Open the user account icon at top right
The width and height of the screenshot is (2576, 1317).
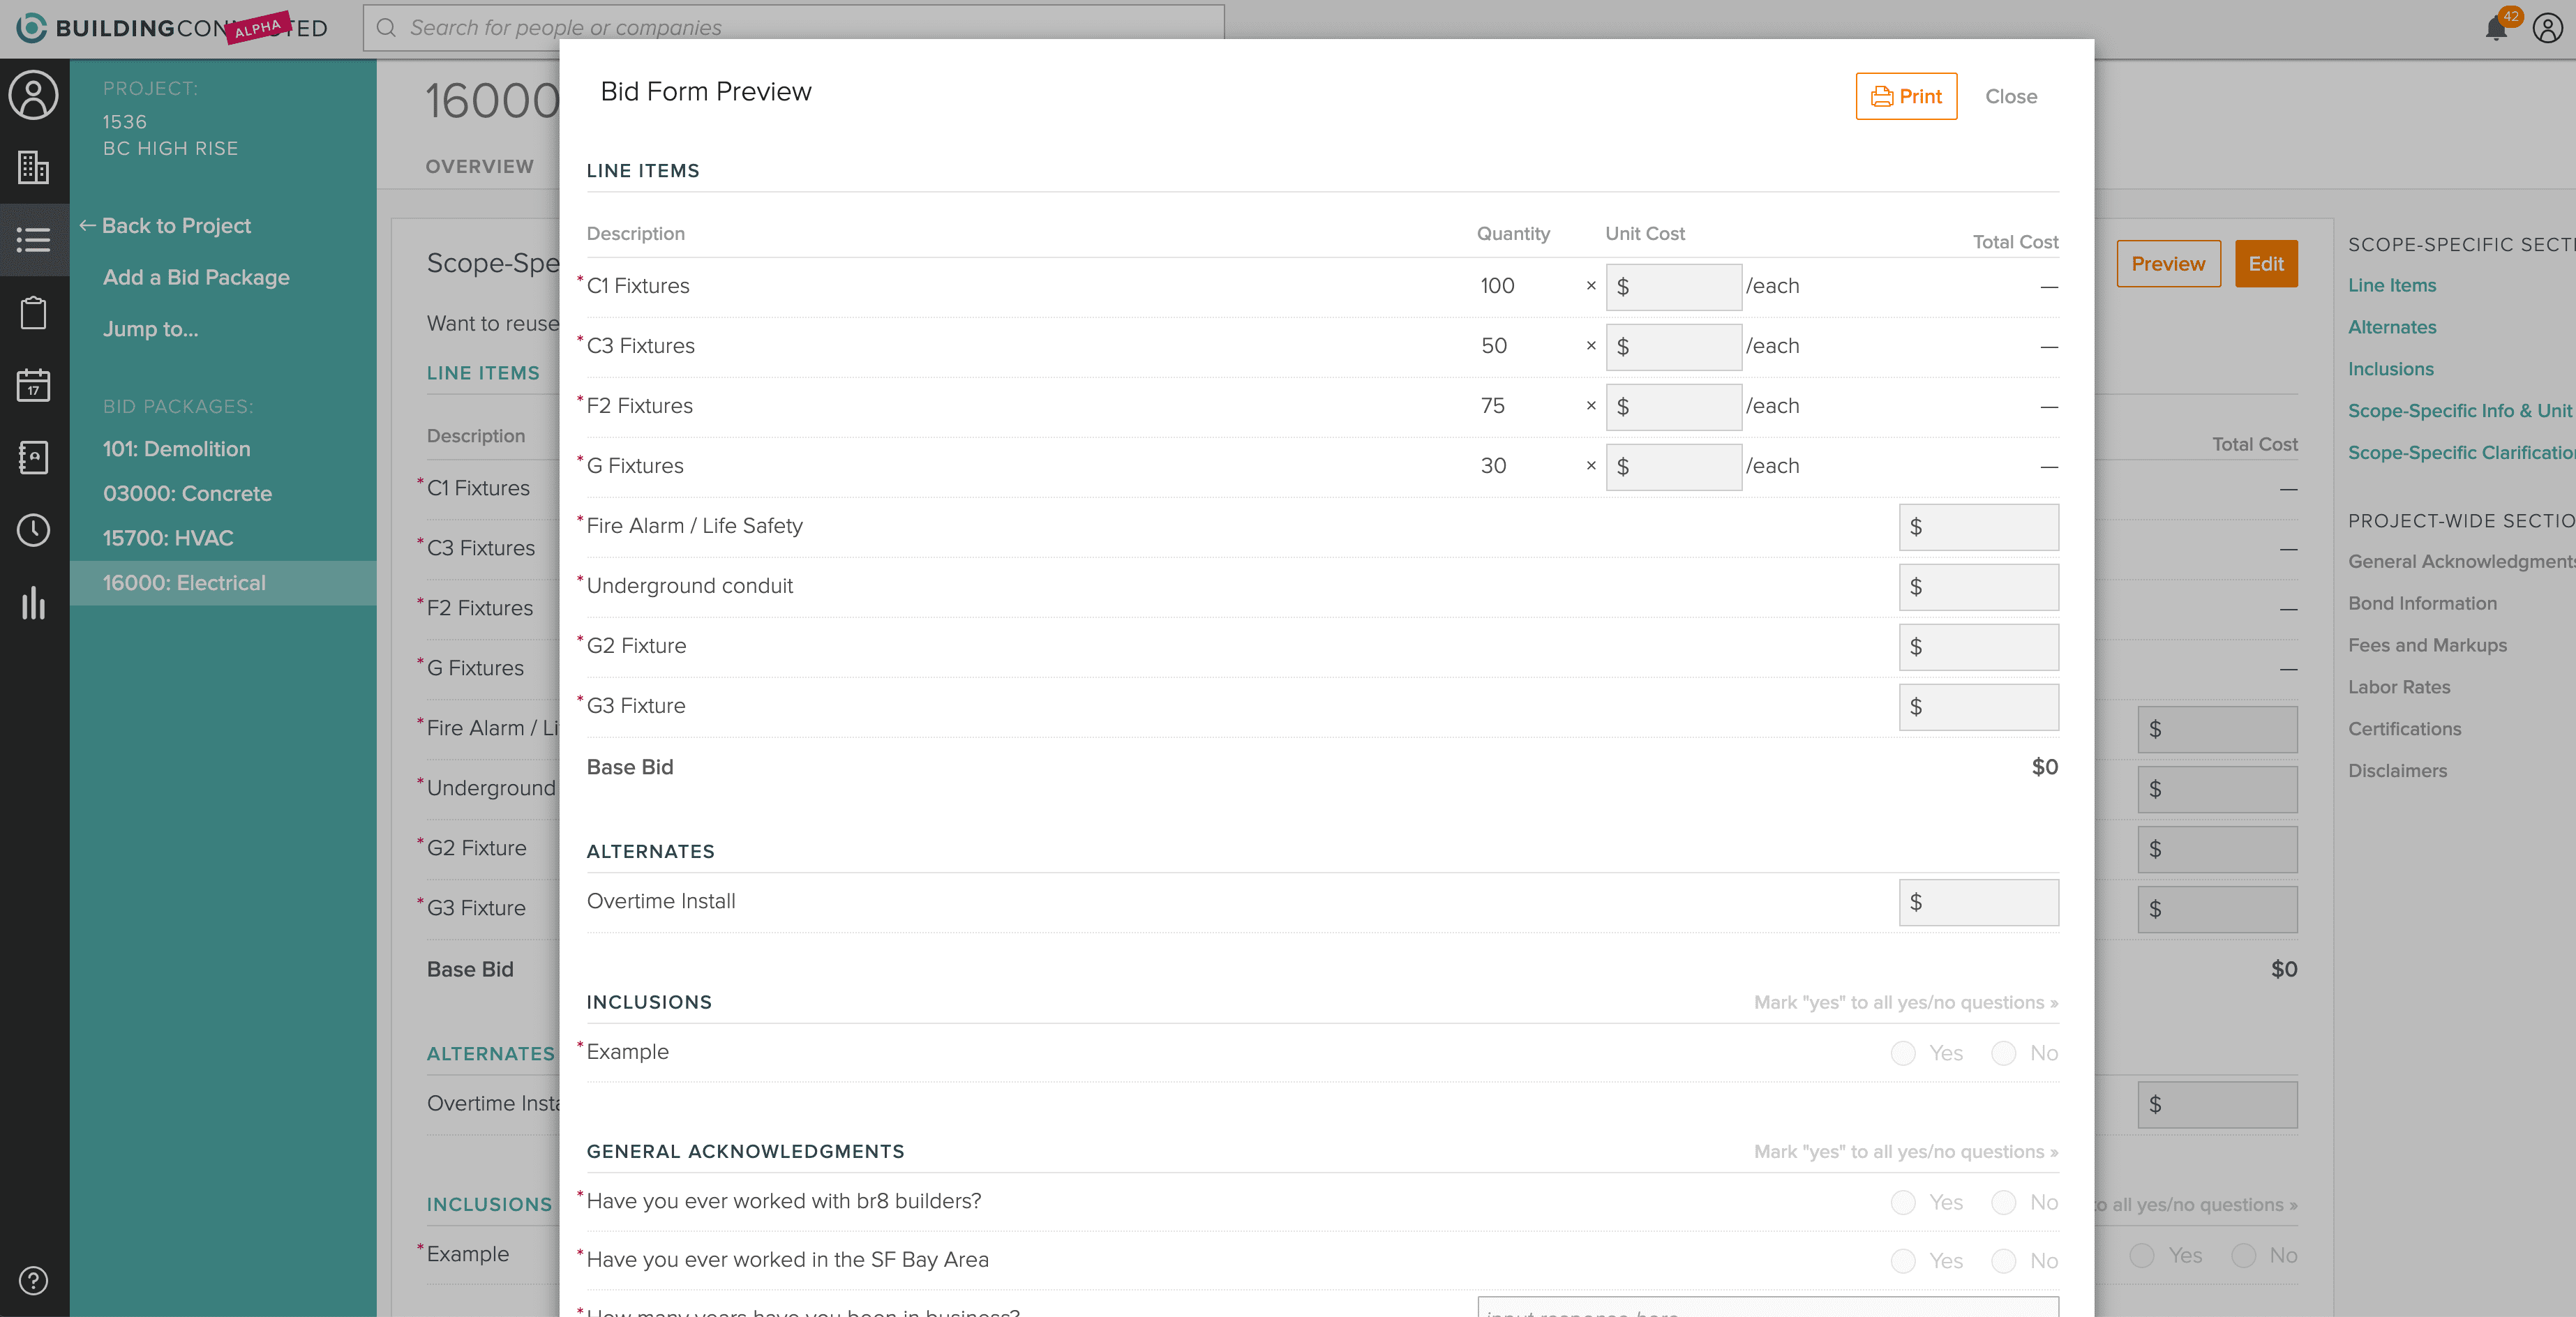pyautogui.click(x=2547, y=28)
